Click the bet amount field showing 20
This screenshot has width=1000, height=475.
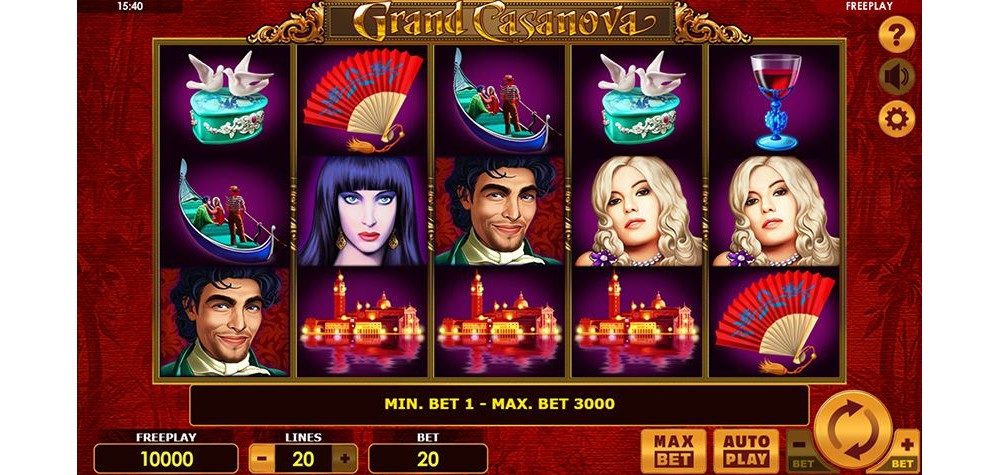[428, 458]
